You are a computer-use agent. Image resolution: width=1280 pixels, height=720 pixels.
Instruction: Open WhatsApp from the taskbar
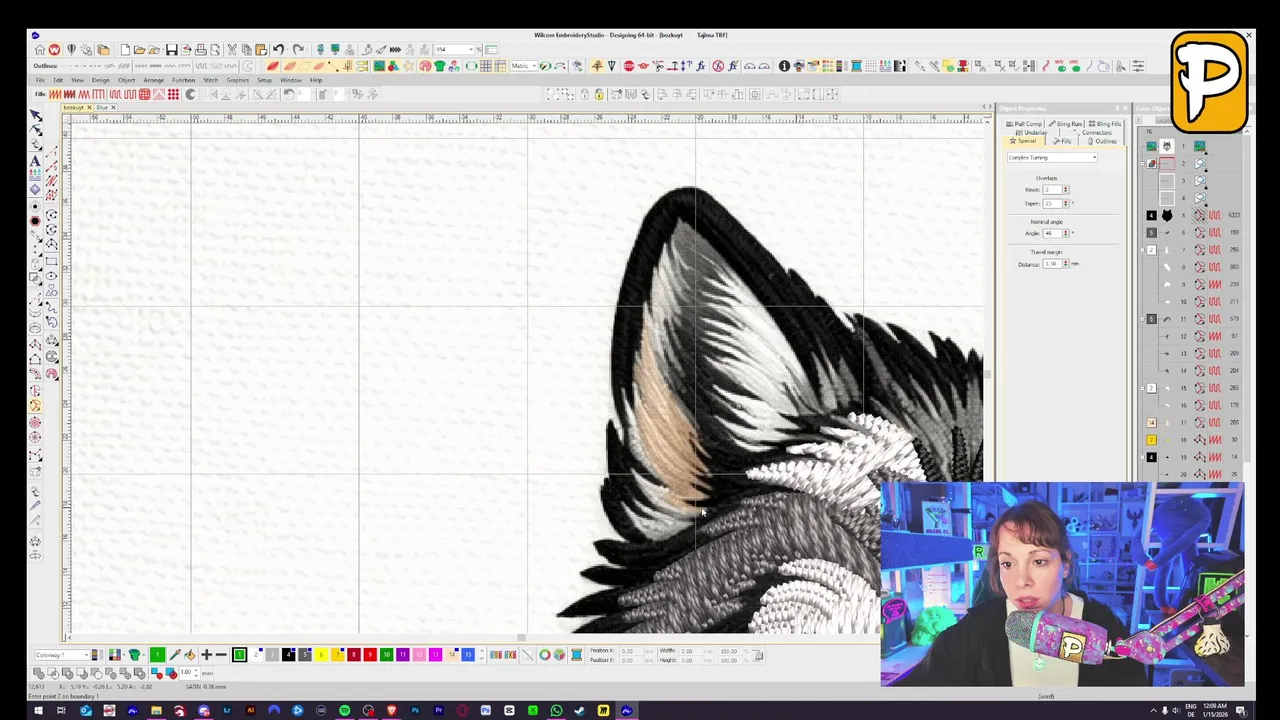(x=556, y=711)
